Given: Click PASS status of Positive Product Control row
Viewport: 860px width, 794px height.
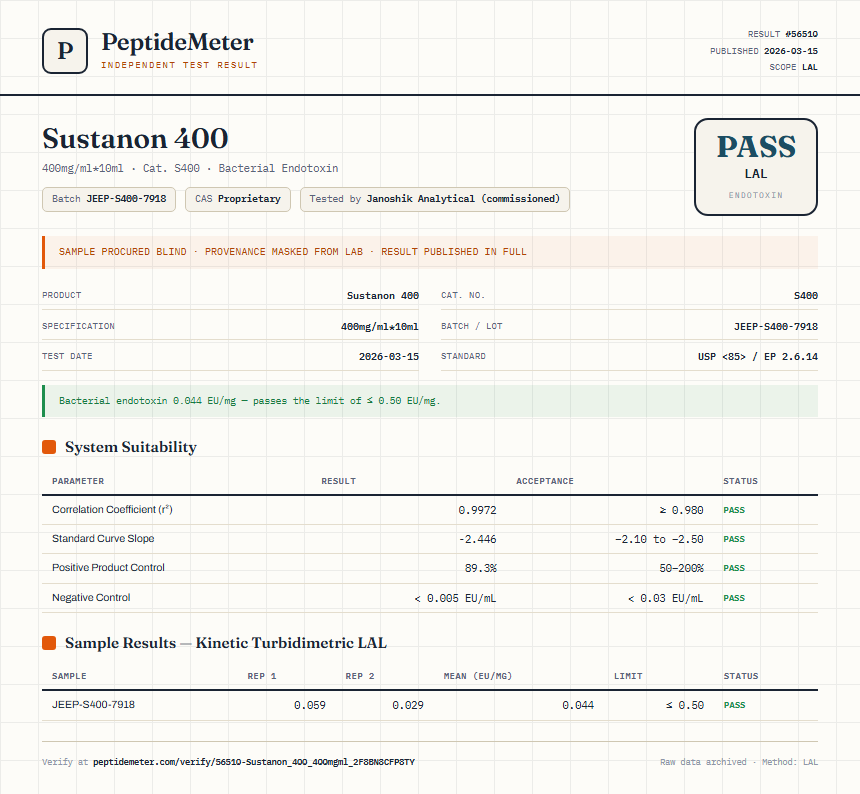Looking at the screenshot, I should coord(734,568).
